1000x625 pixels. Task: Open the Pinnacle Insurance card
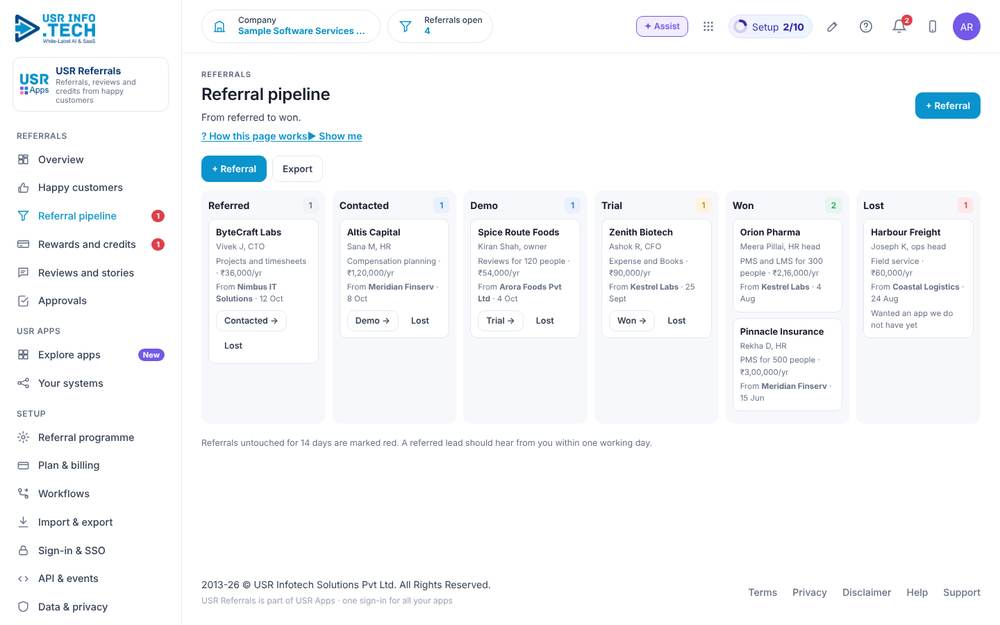[787, 365]
